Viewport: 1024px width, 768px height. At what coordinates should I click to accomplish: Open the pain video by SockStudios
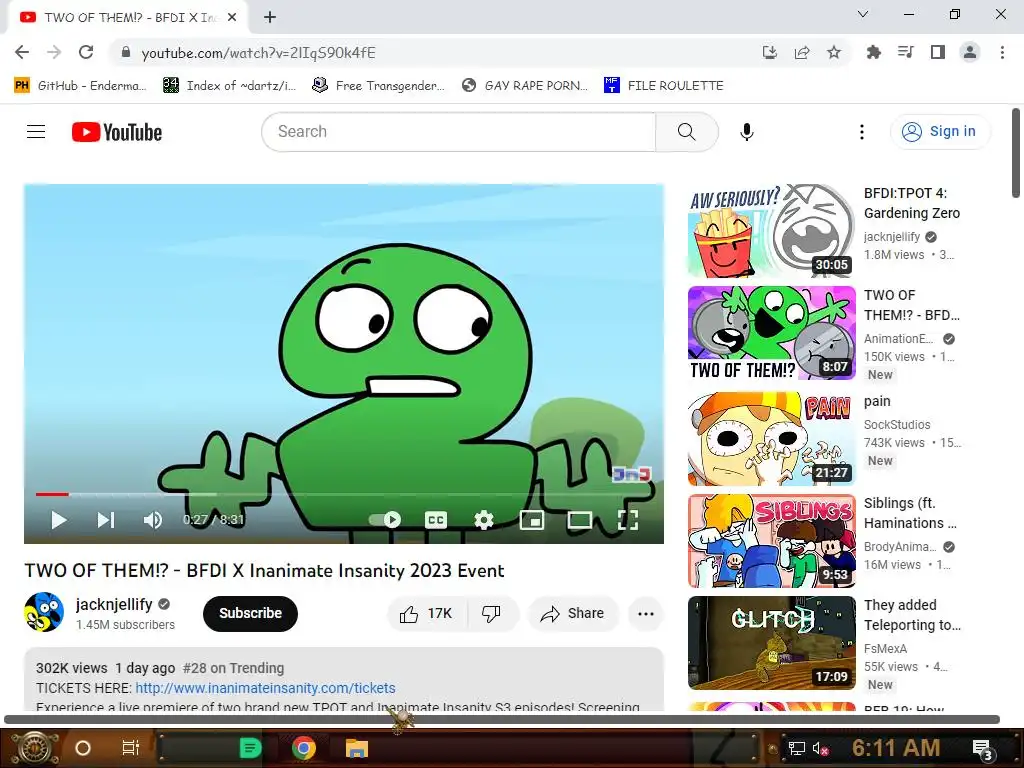tap(771, 439)
